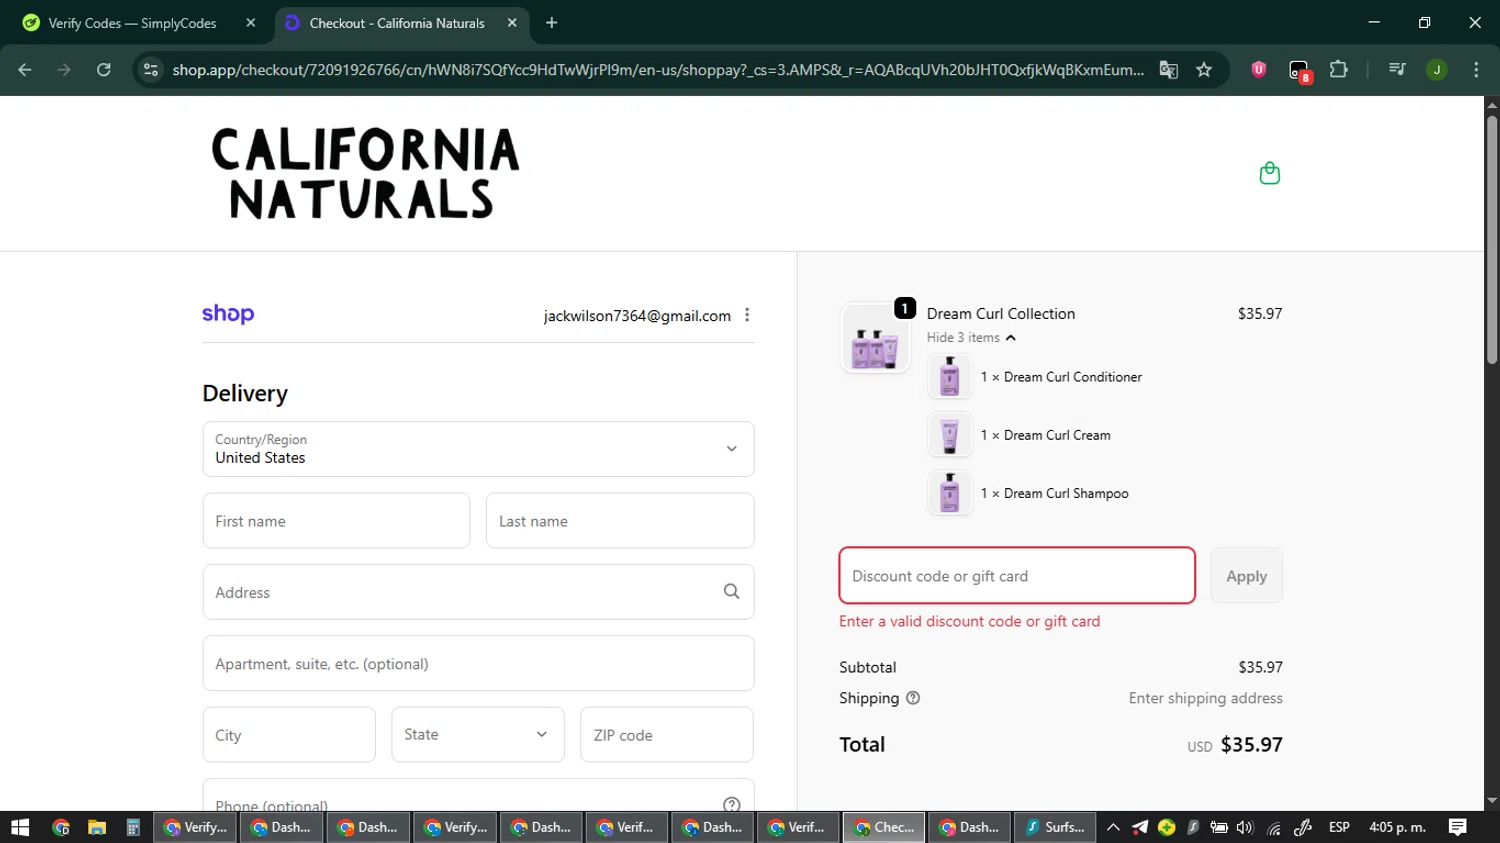This screenshot has width=1500, height=843.
Task: Click Total $35.97 amount
Action: pos(1251,744)
